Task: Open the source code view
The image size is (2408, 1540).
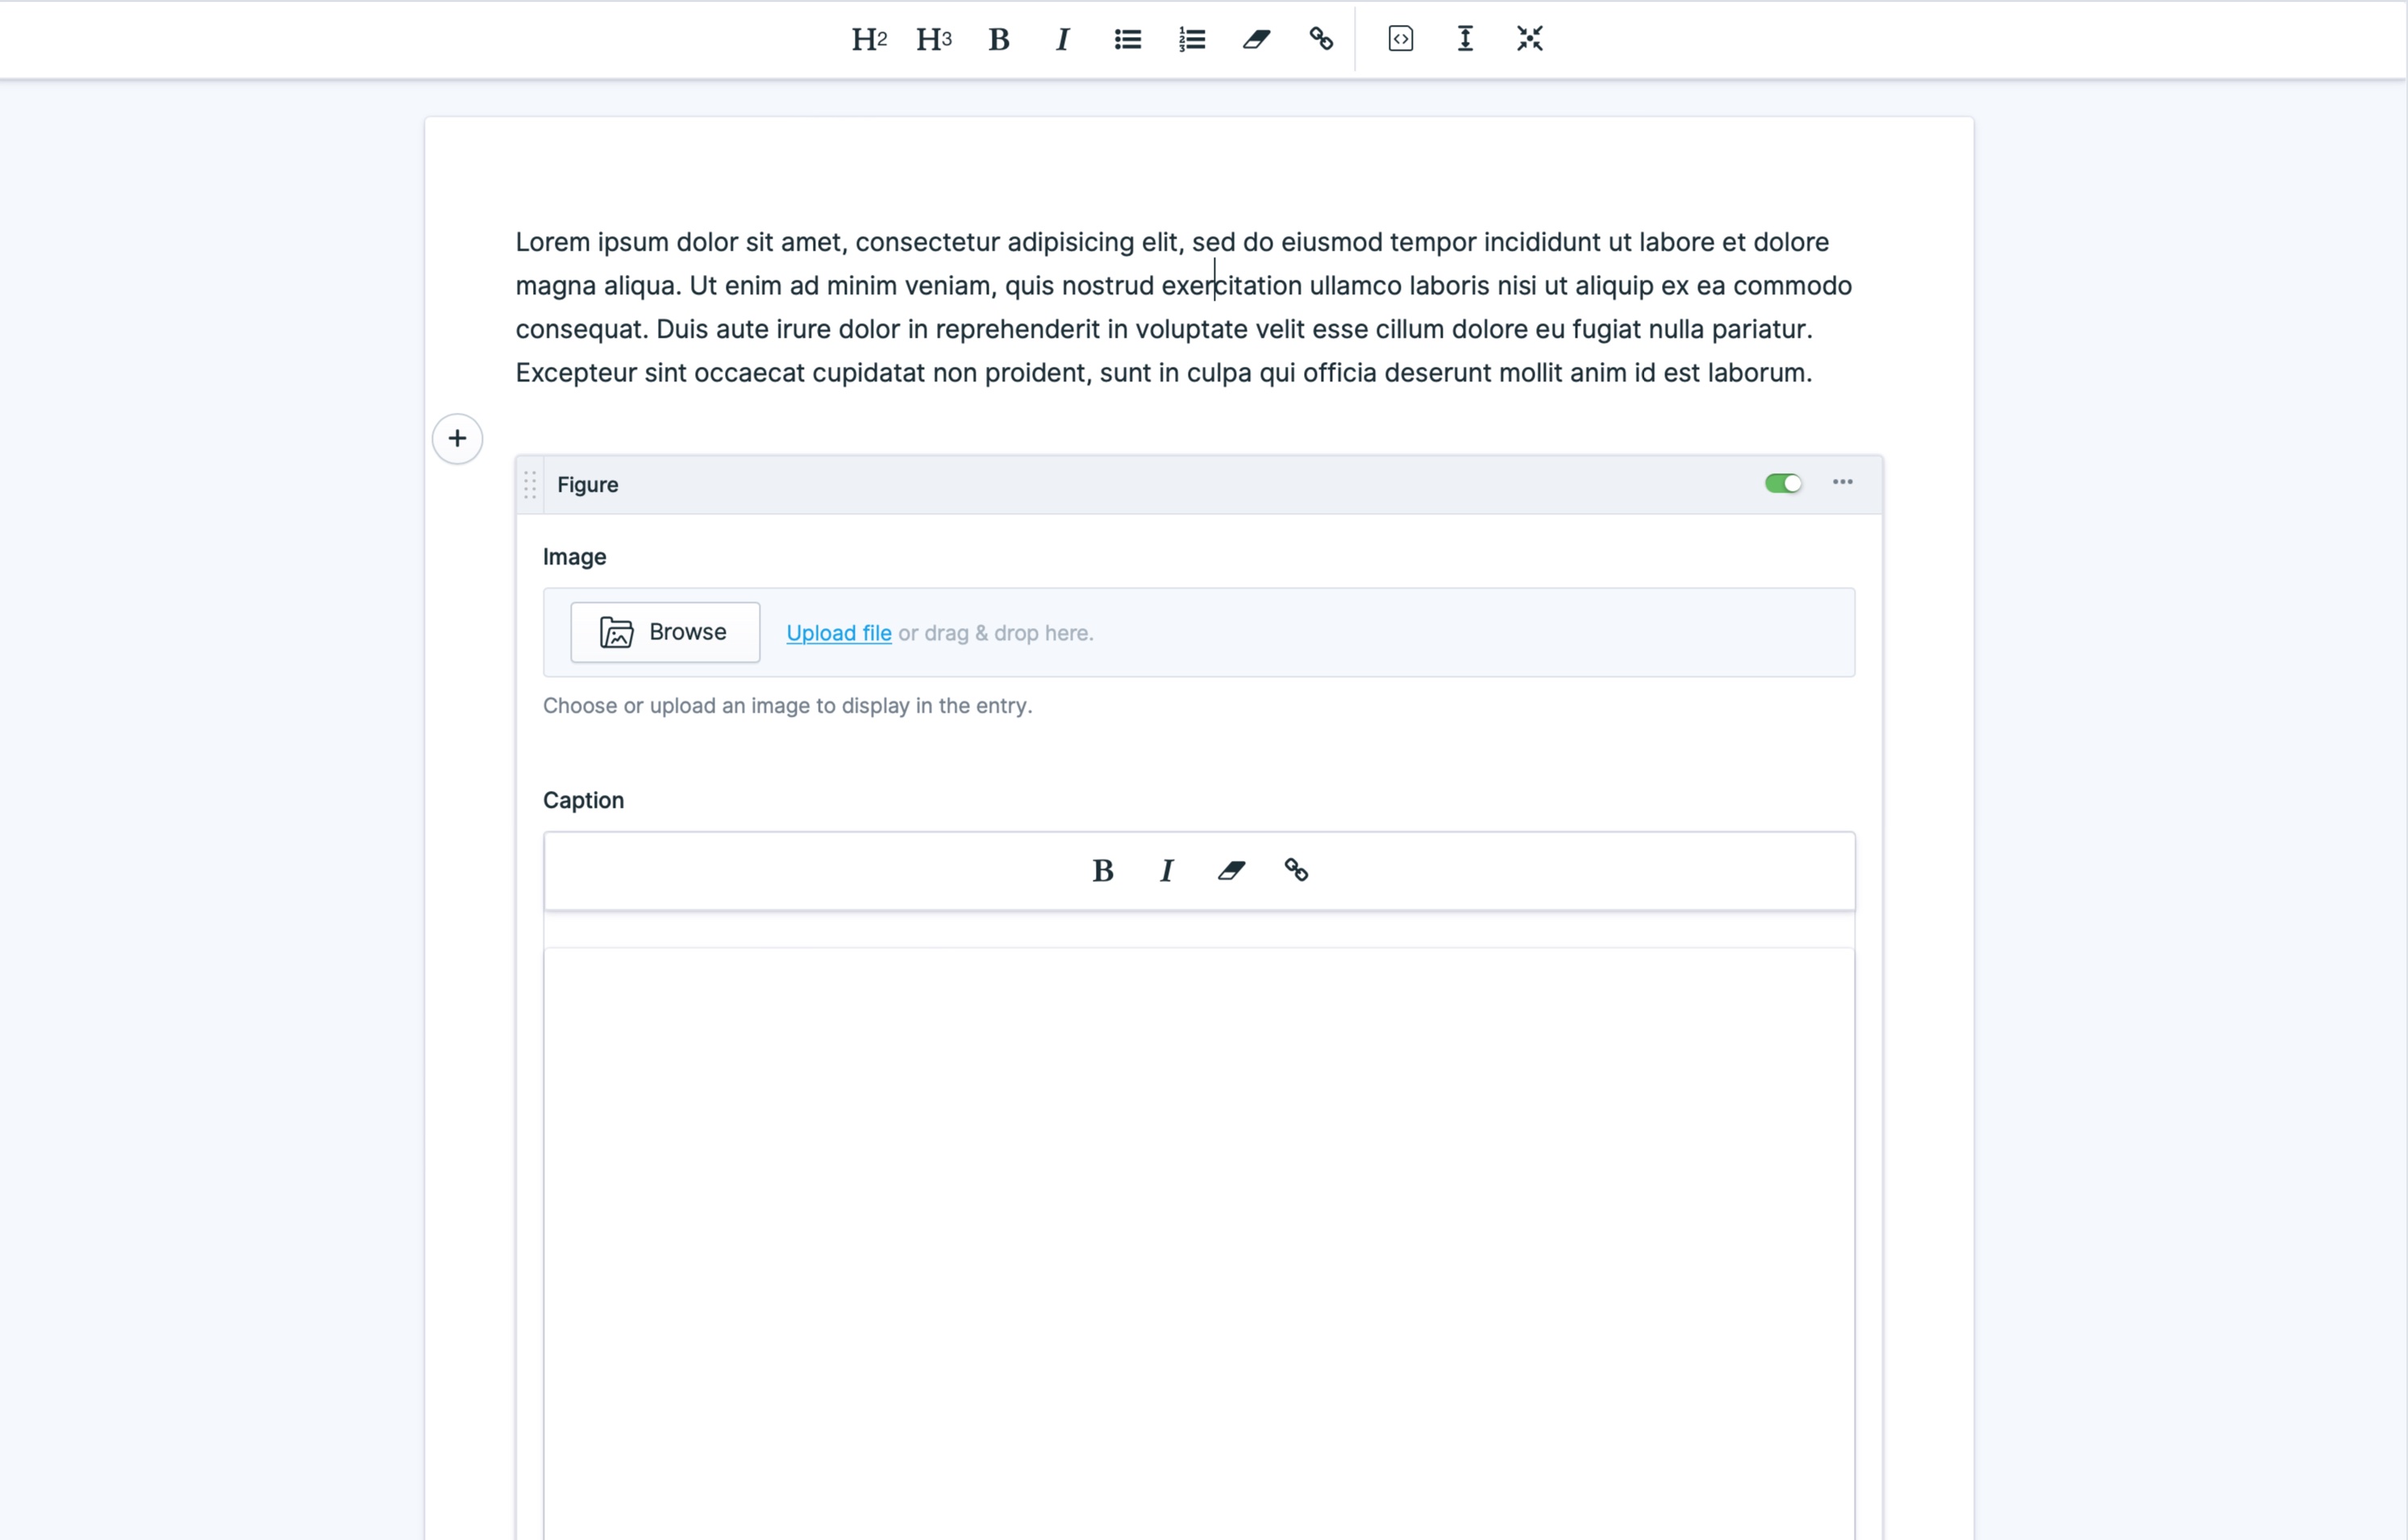Action: (x=1399, y=39)
